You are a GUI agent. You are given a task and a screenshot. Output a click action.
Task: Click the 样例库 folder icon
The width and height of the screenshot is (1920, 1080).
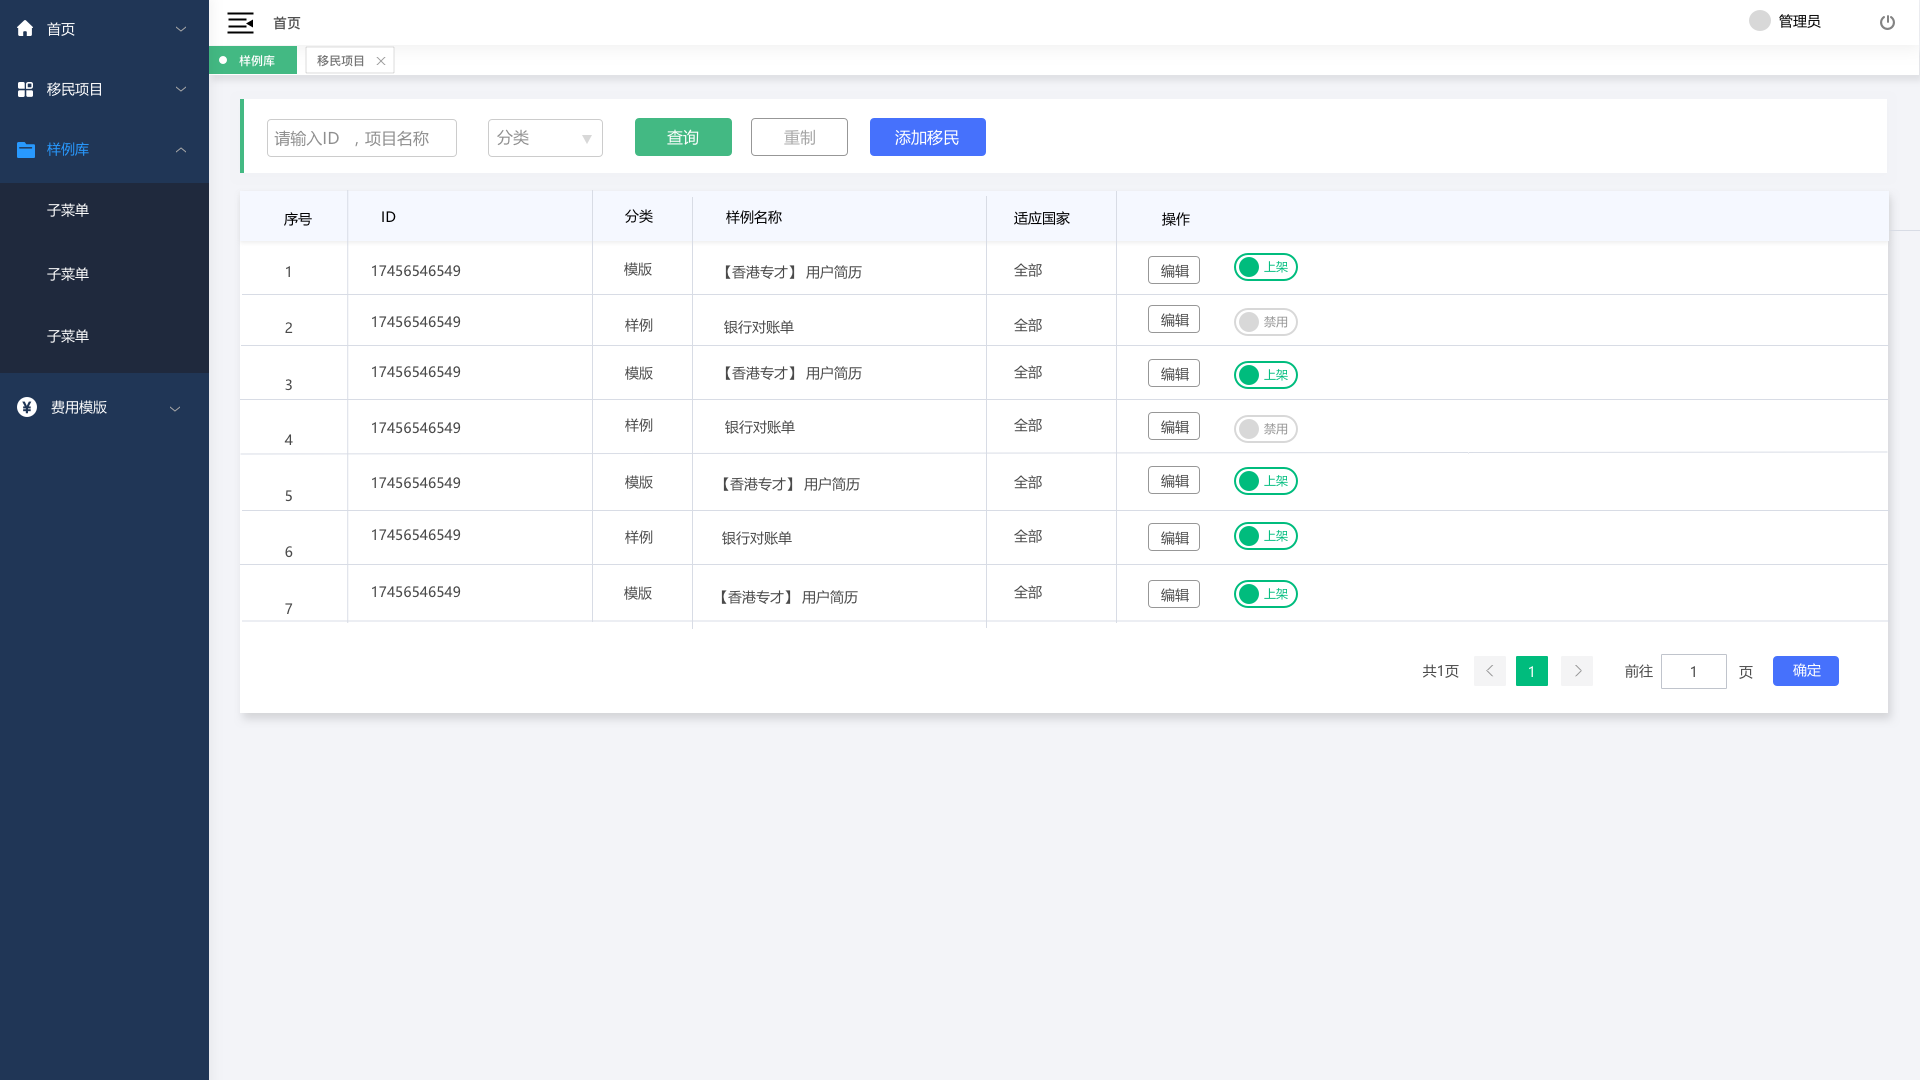pyautogui.click(x=26, y=149)
